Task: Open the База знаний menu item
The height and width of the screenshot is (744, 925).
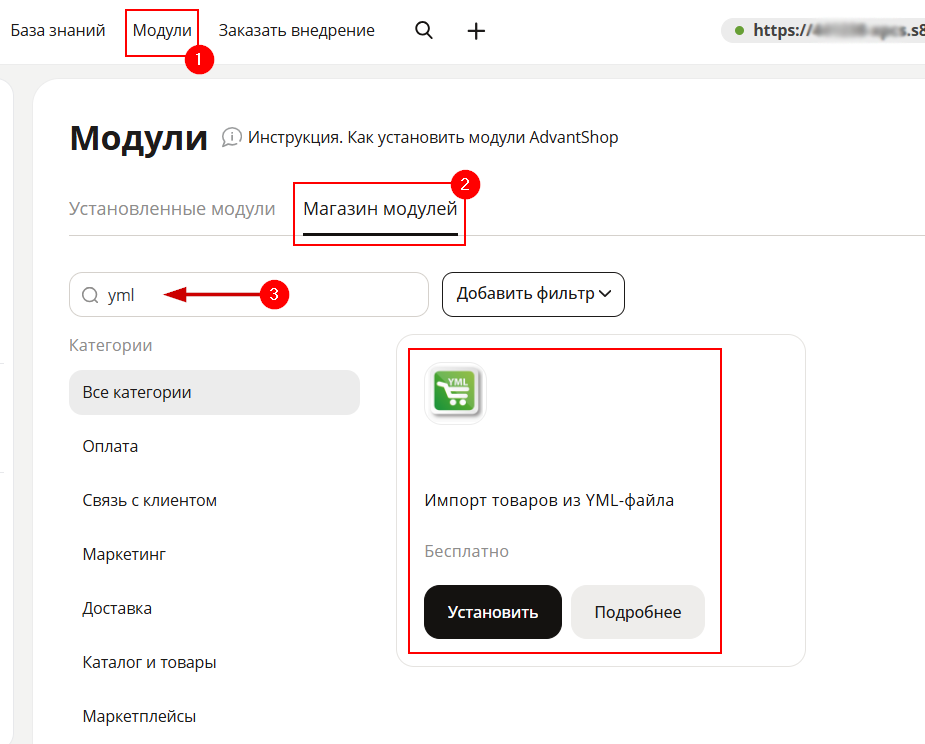Action: point(58,30)
